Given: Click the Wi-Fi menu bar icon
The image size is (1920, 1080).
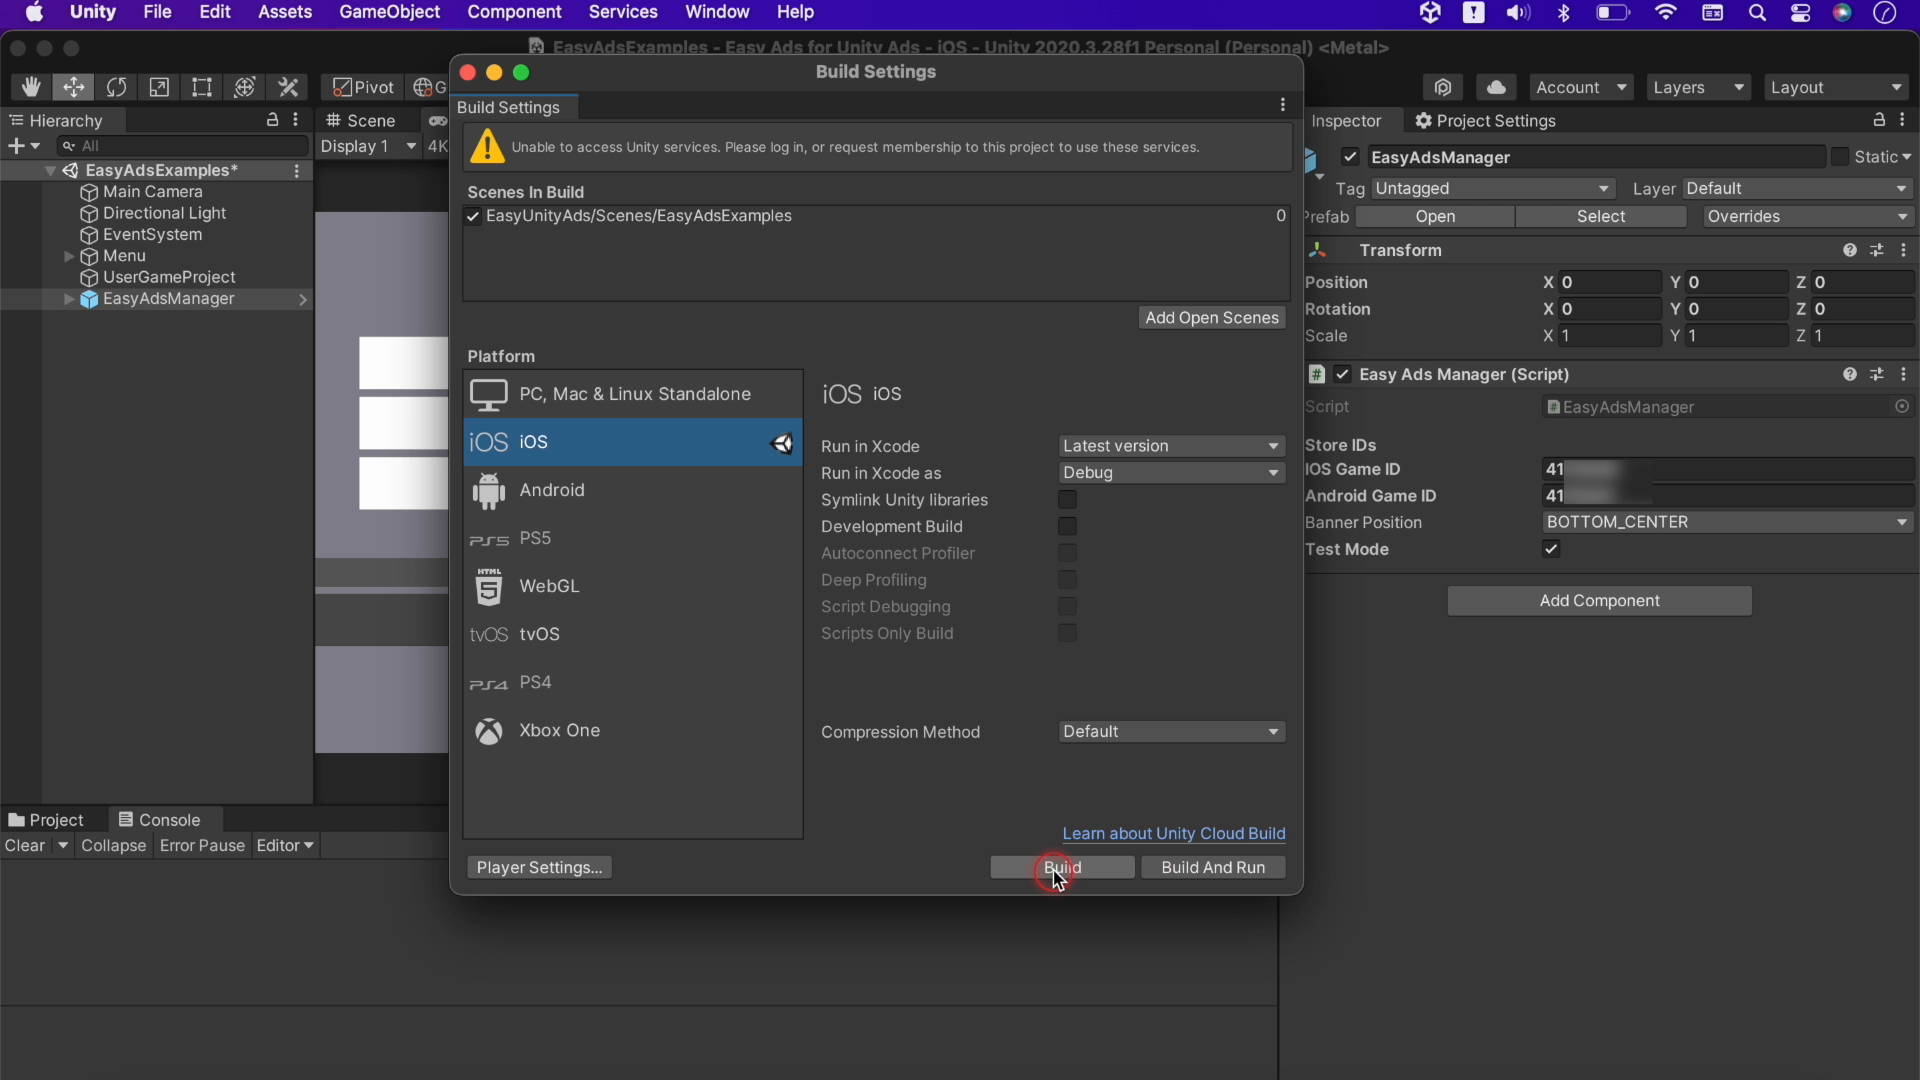Looking at the screenshot, I should (x=1666, y=12).
